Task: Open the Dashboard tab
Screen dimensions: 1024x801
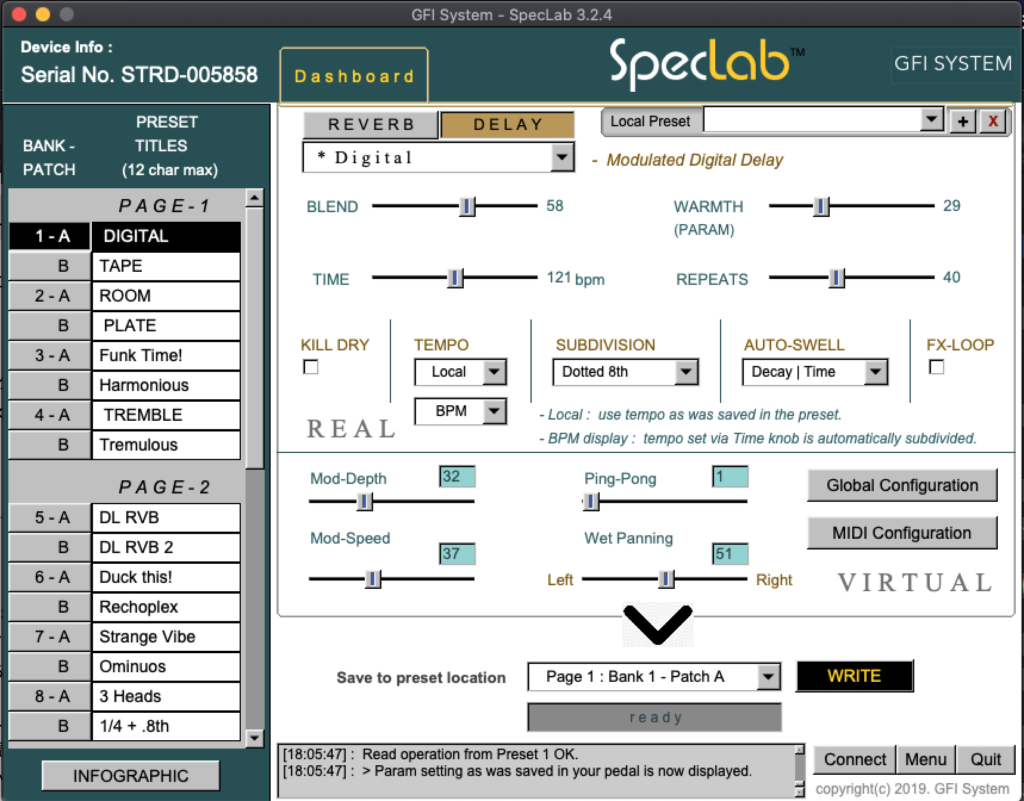Action: point(354,76)
